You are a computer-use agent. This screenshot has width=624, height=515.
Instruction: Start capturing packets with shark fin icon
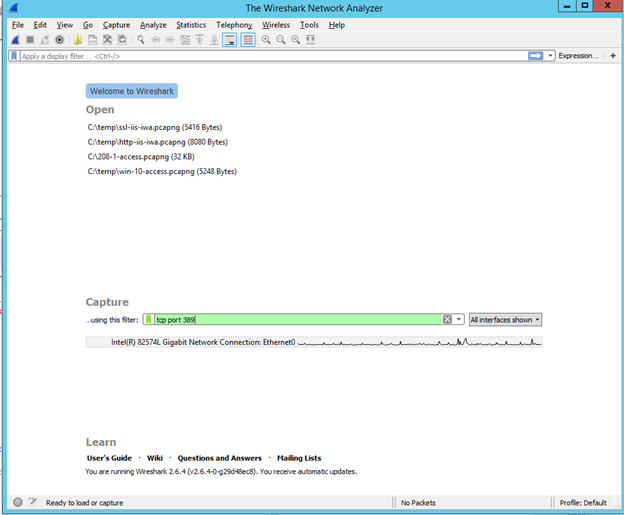[15, 40]
